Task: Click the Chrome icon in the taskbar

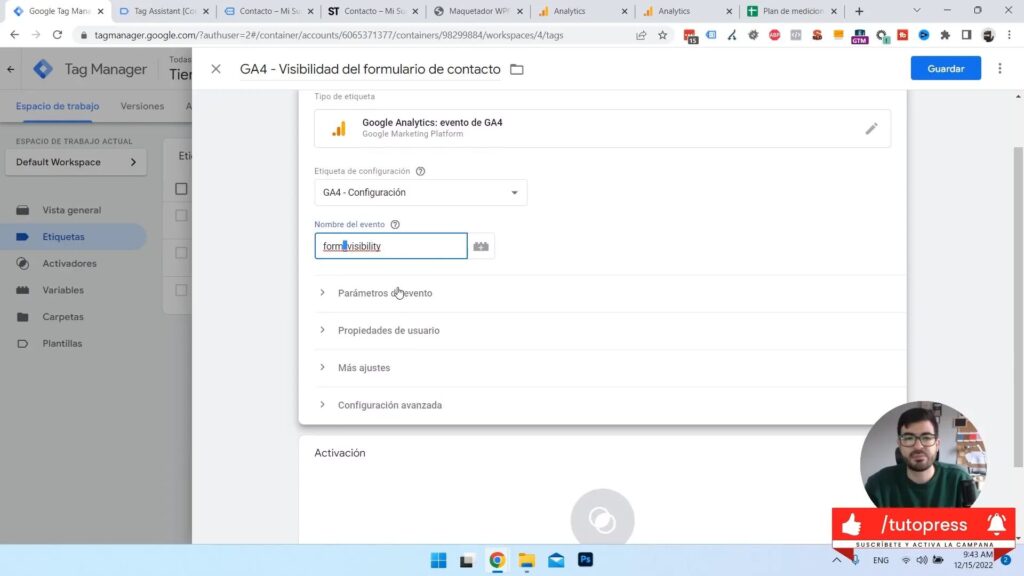Action: pyautogui.click(x=497, y=560)
